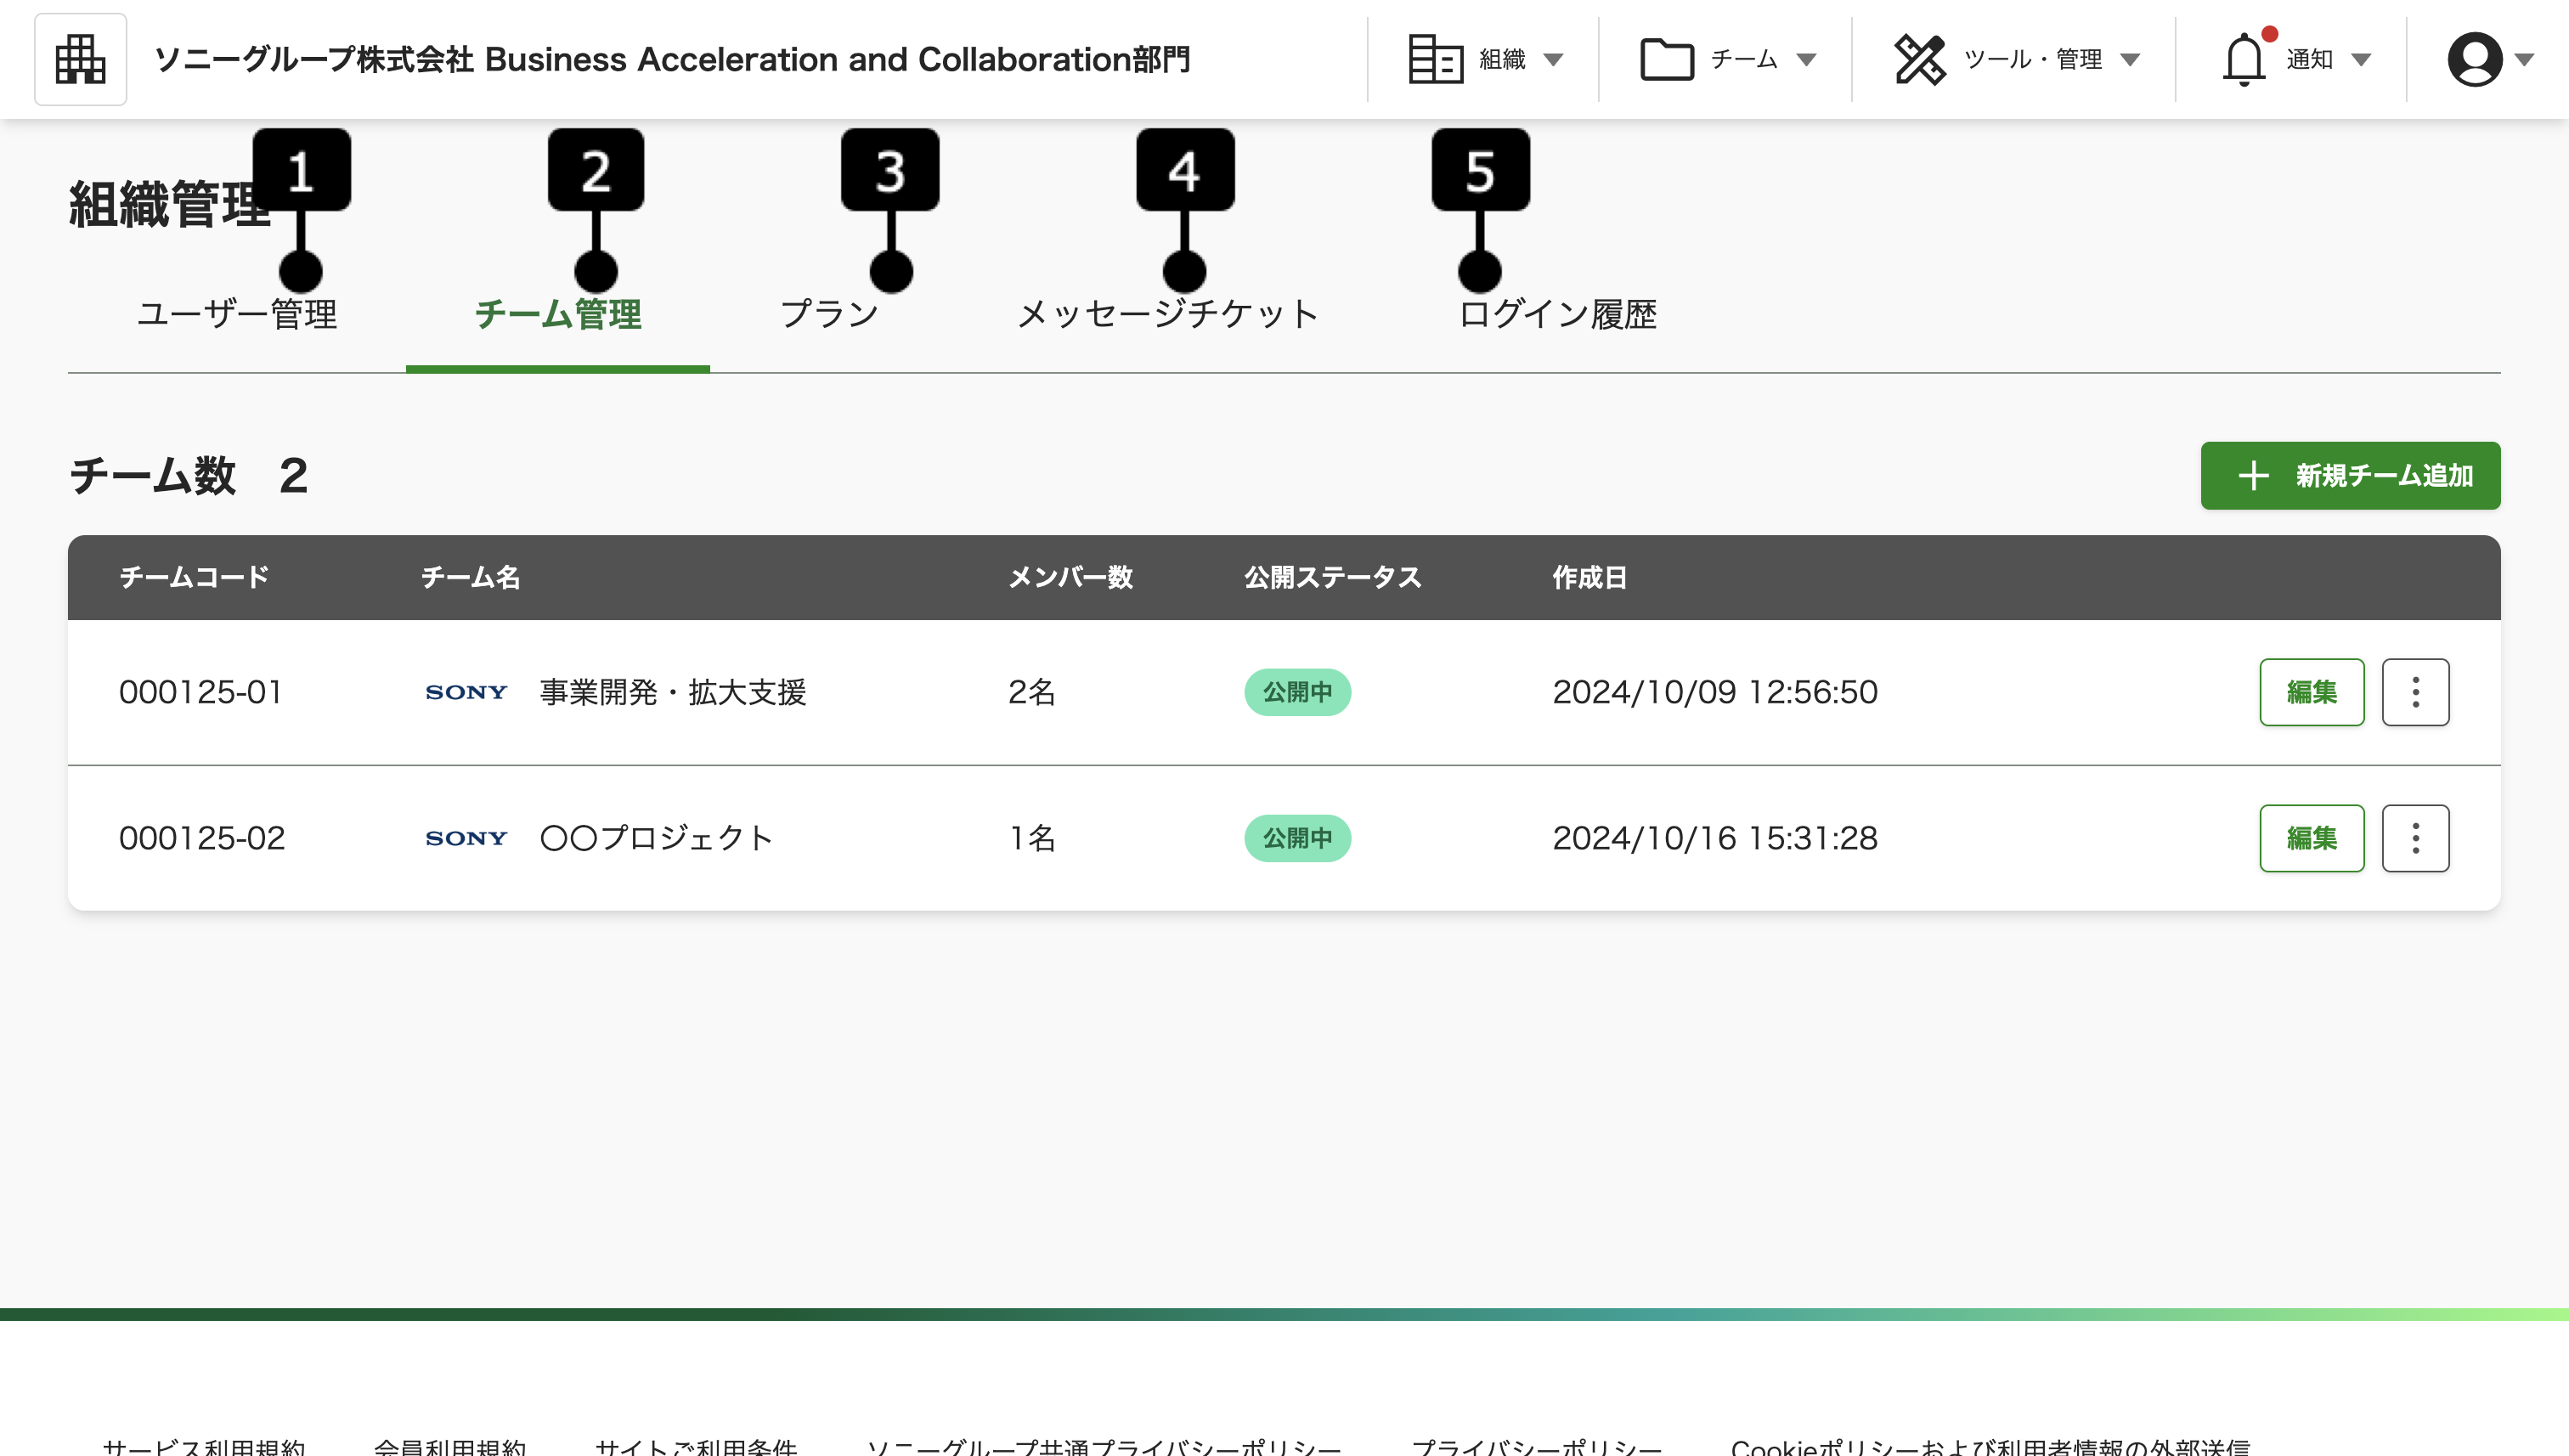
Task: Click team name 事業開発・拡大支援
Action: point(673,692)
